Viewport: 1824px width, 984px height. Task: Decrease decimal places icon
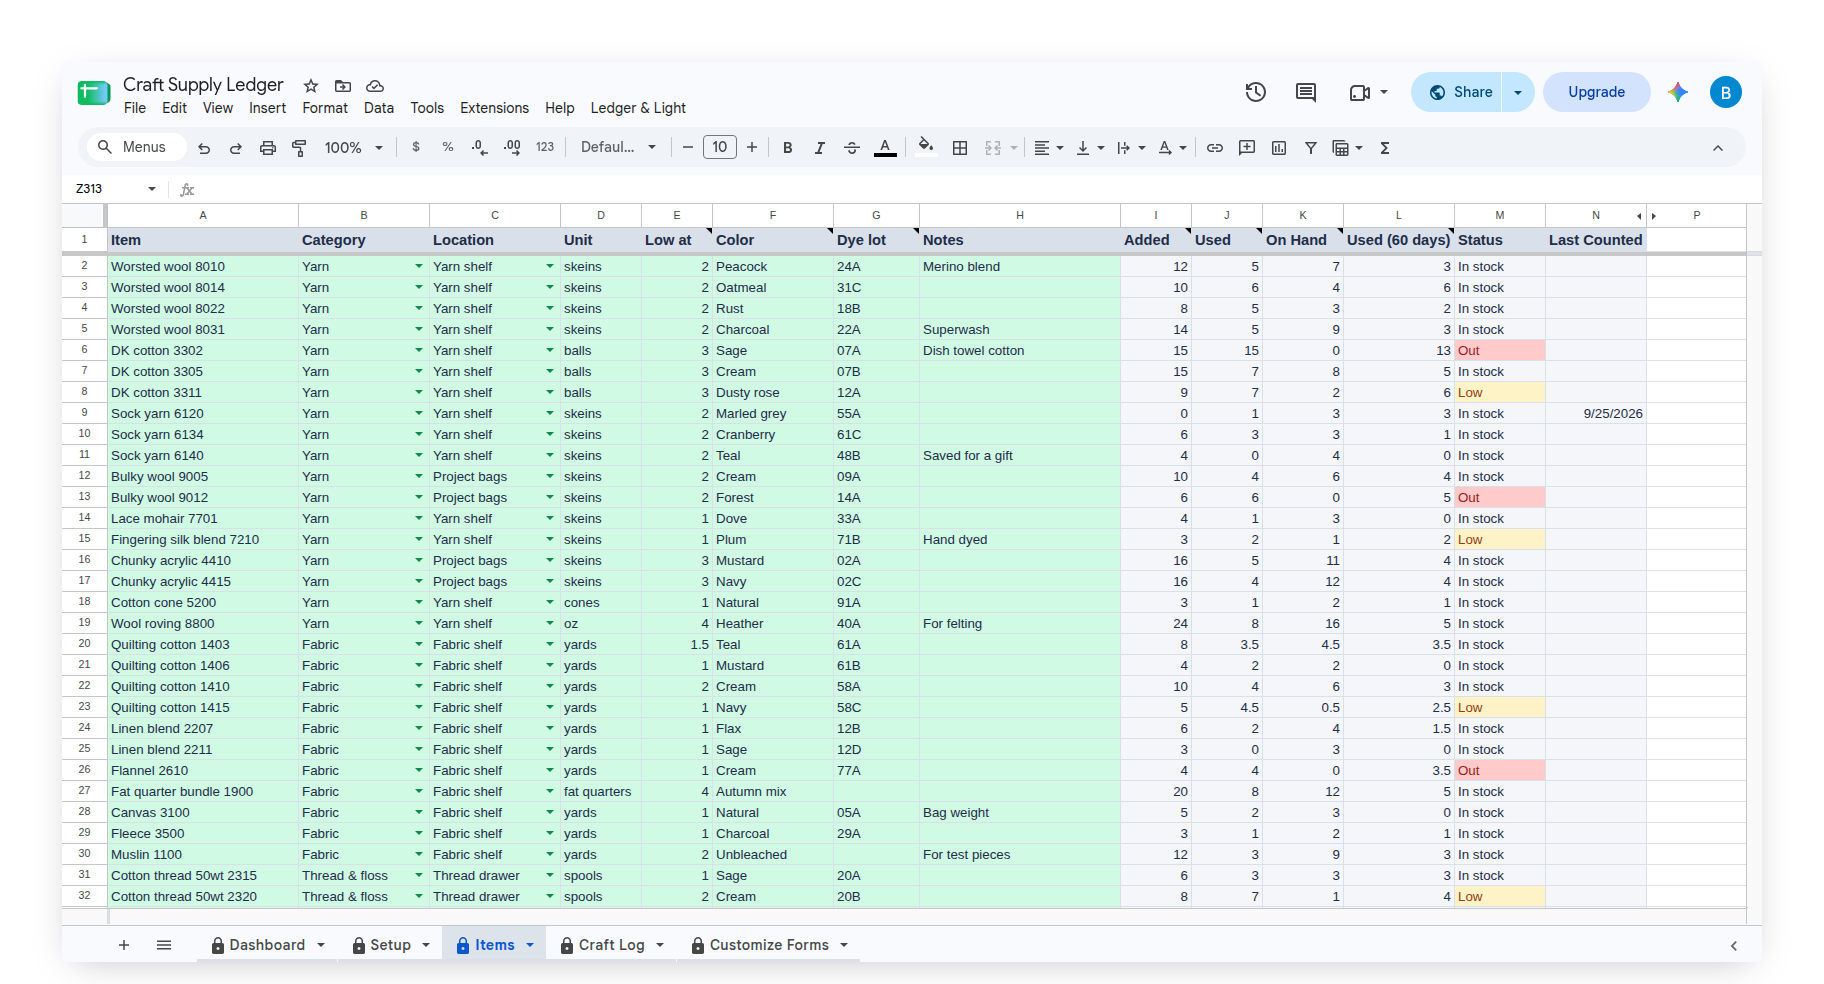point(480,148)
